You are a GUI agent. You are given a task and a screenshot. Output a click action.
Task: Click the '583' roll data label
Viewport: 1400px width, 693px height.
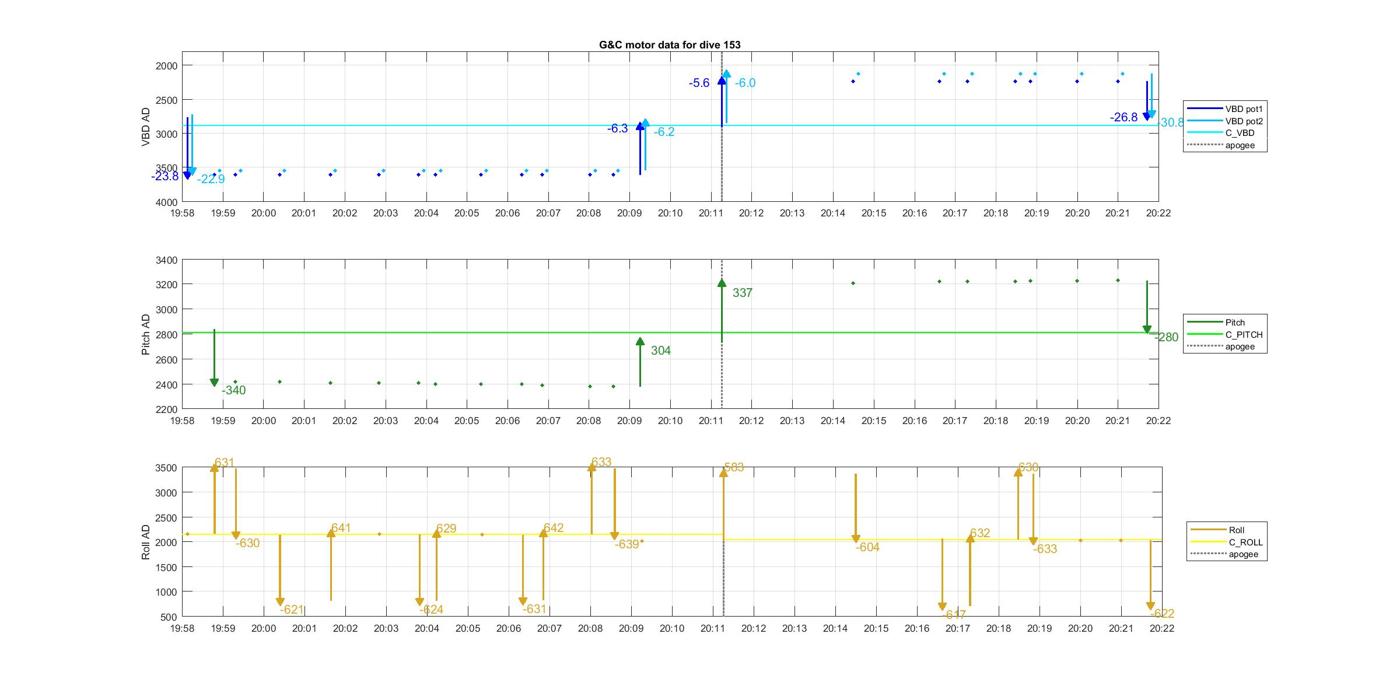click(x=734, y=467)
